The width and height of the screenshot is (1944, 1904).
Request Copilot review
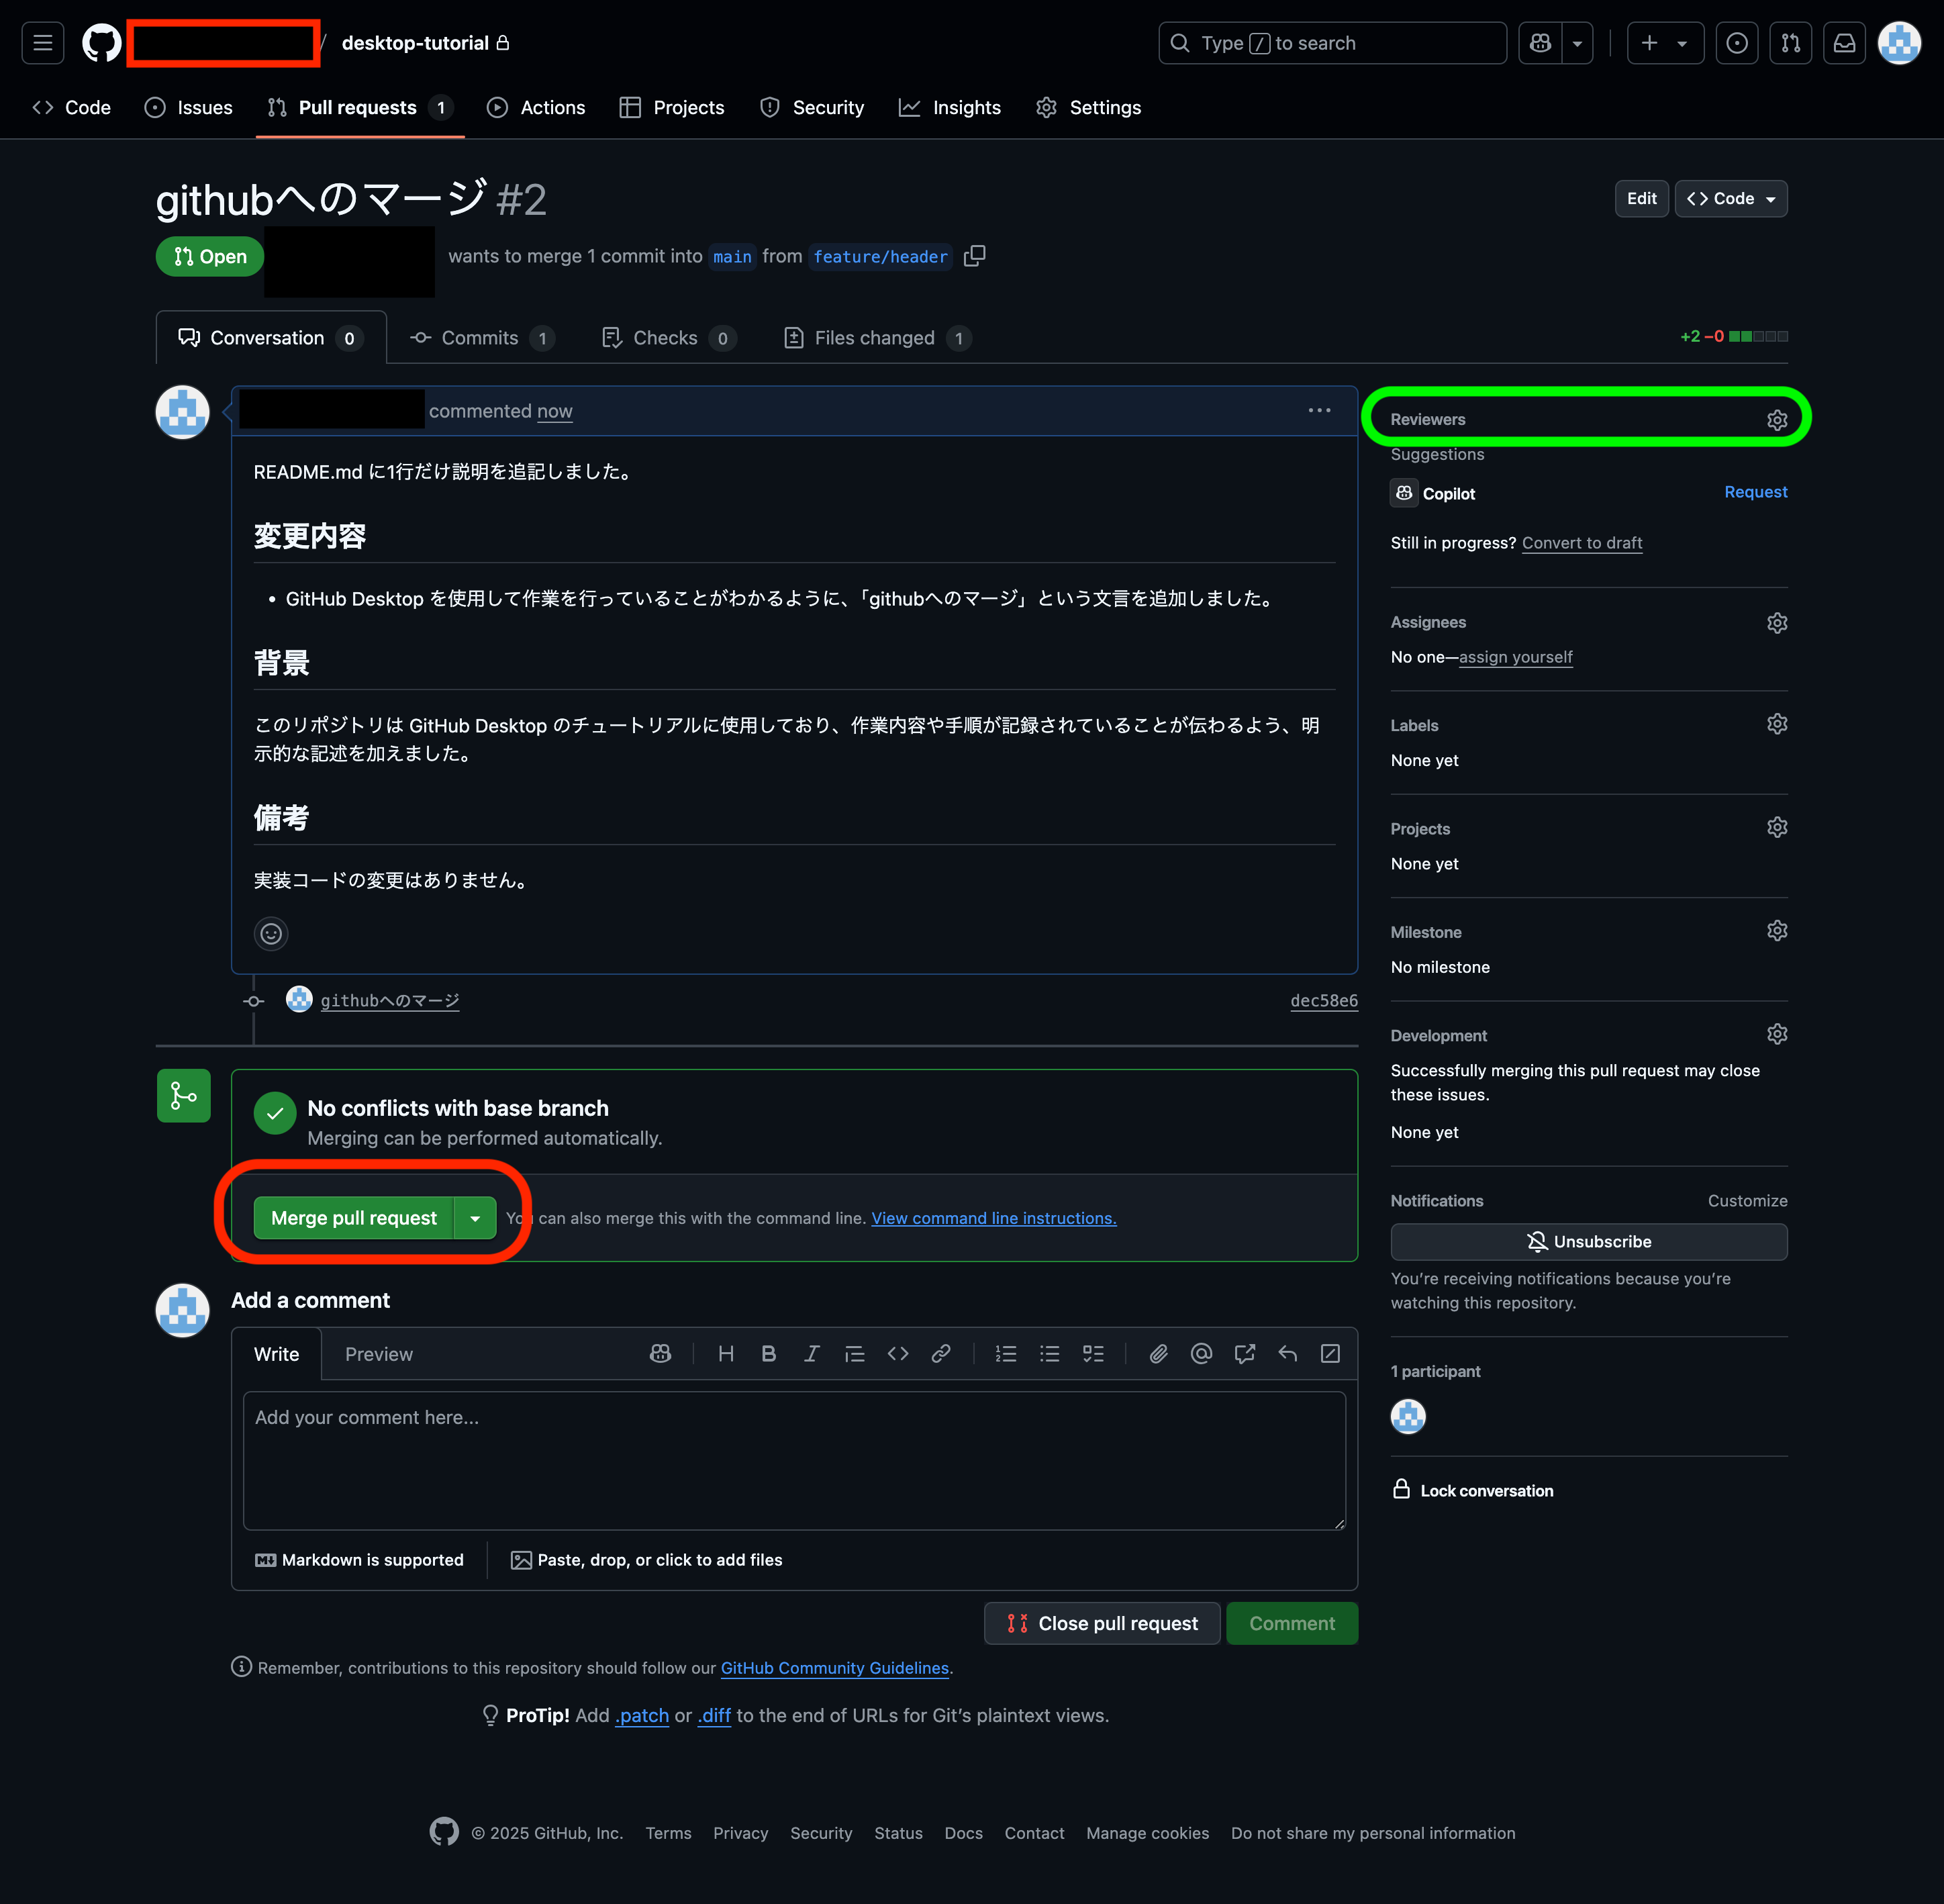tap(1755, 492)
